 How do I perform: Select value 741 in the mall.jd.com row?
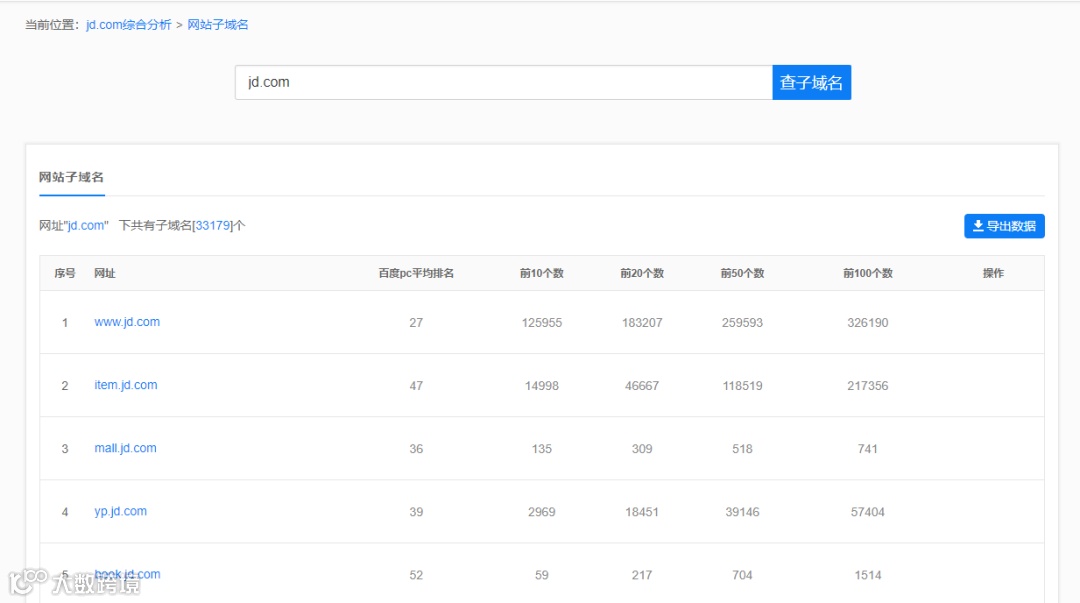pyautogui.click(x=868, y=449)
